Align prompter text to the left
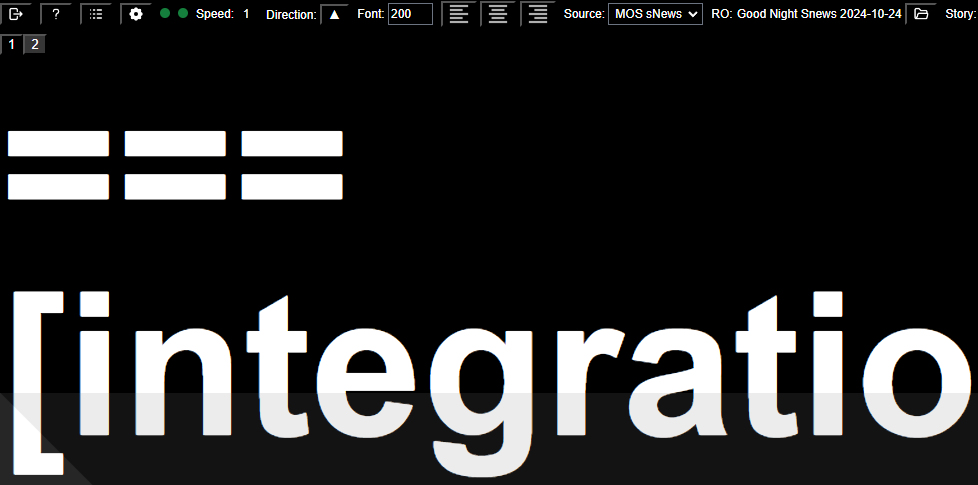 tap(458, 14)
